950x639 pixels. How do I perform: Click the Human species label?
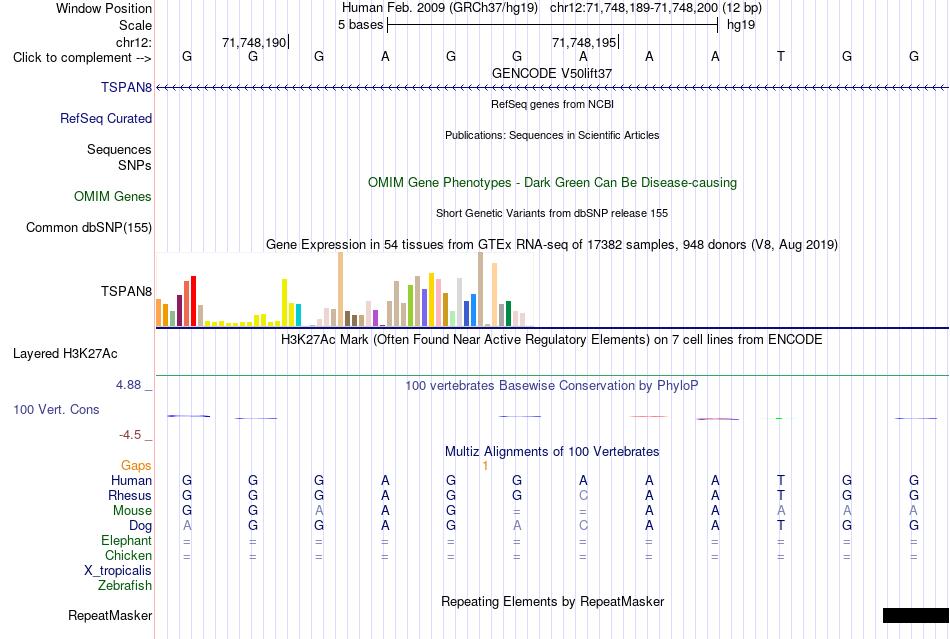[x=131, y=480]
